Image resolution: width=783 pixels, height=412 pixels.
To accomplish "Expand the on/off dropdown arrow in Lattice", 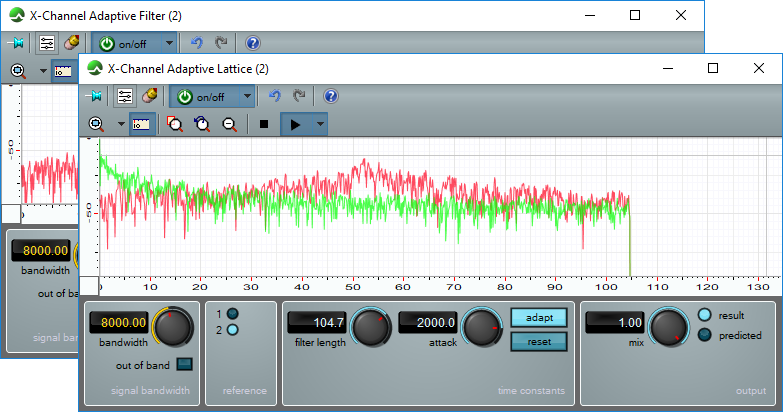I will click(x=246, y=97).
